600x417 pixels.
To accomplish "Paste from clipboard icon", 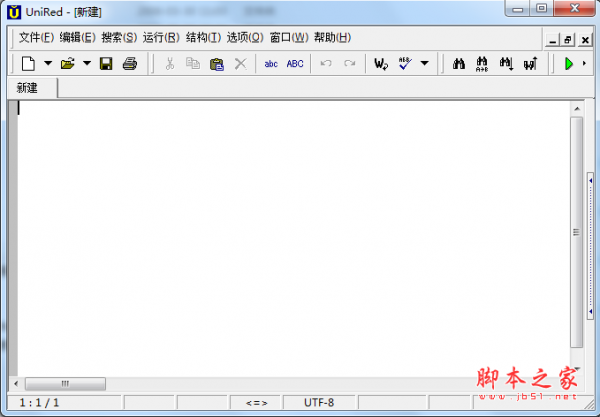I will tap(217, 64).
